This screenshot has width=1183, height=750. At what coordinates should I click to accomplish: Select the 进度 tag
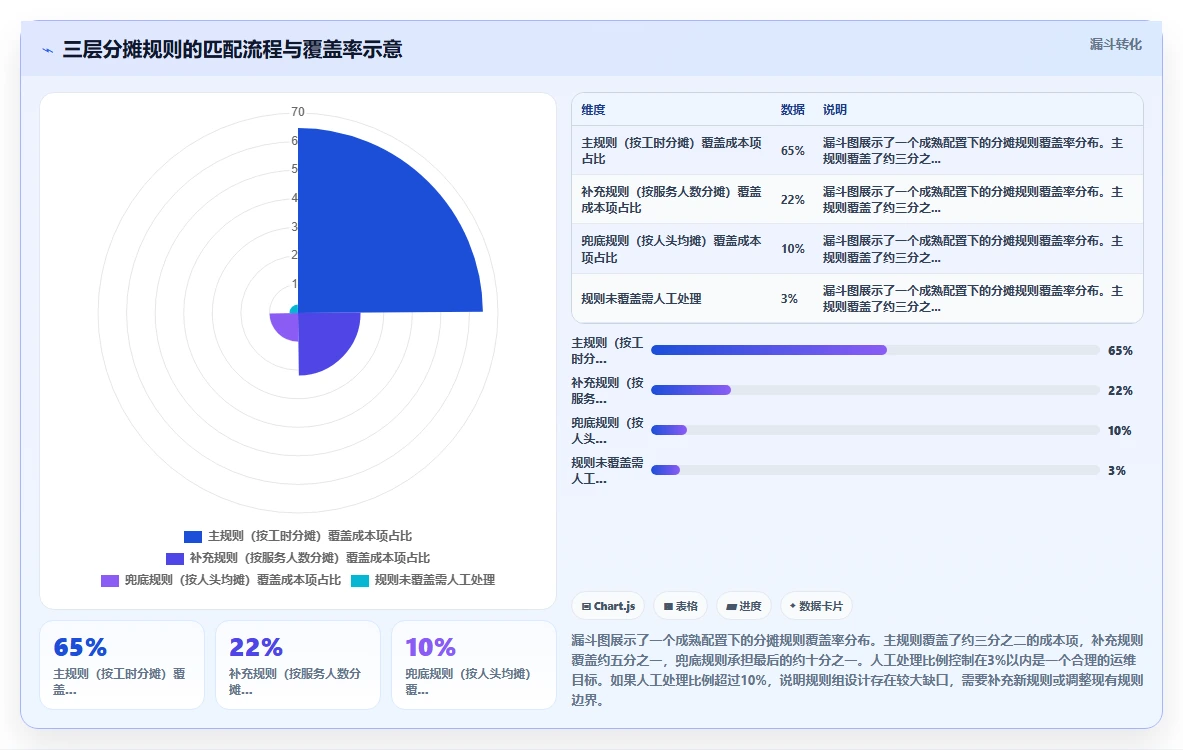click(744, 606)
